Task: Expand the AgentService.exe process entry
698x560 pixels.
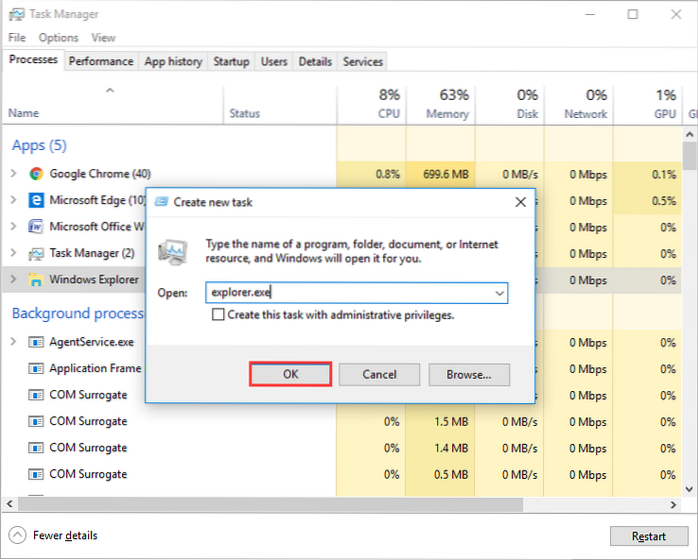Action: (x=13, y=342)
